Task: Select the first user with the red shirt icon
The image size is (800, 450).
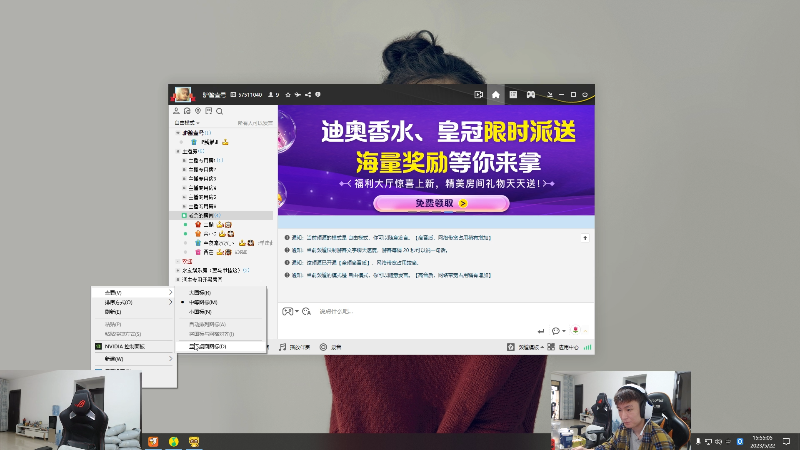Action: click(221, 224)
